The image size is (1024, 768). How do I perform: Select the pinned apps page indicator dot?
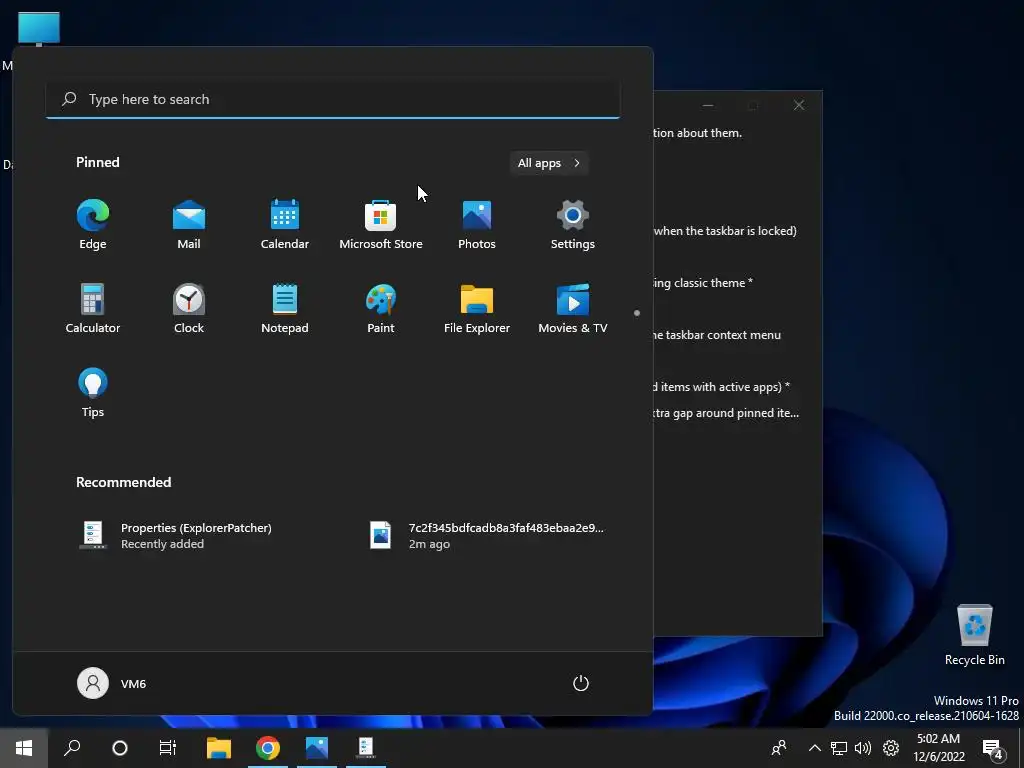coord(637,313)
